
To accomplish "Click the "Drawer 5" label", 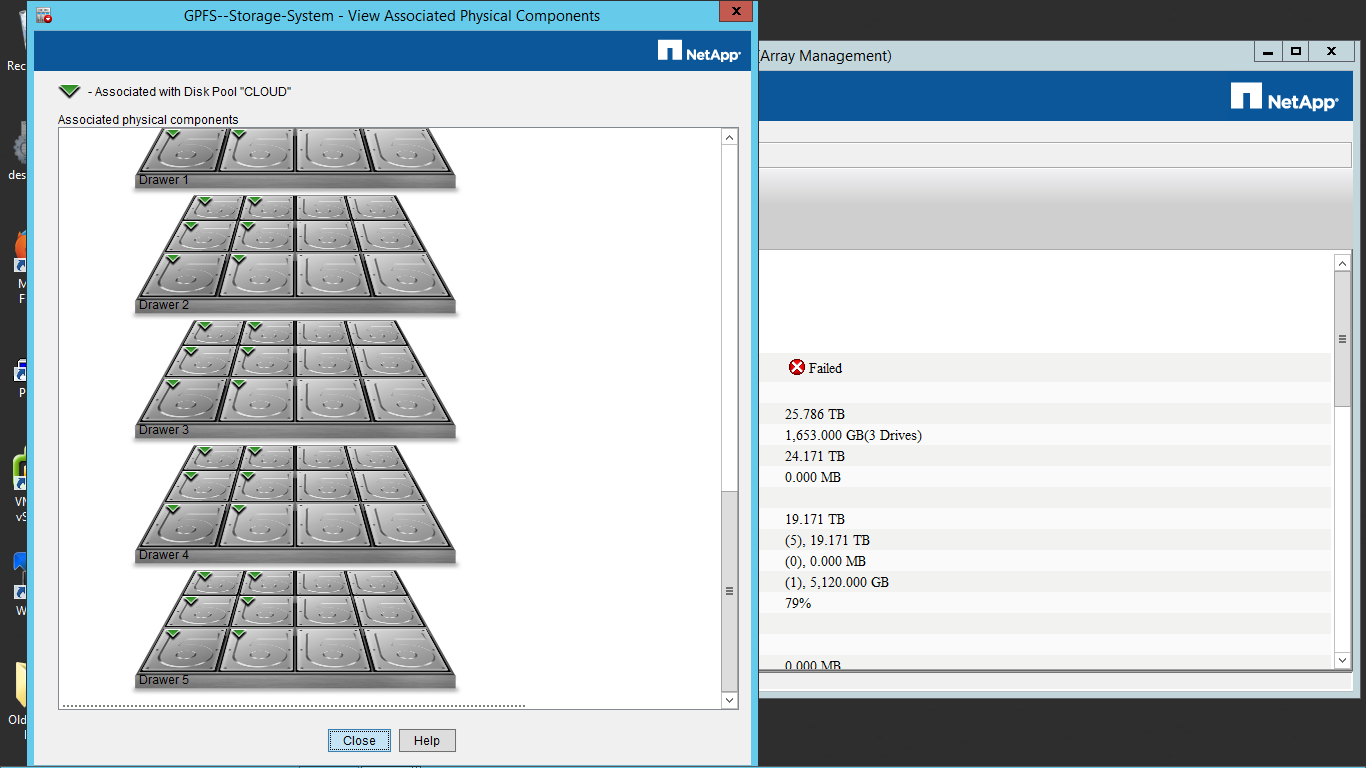I will pos(164,680).
